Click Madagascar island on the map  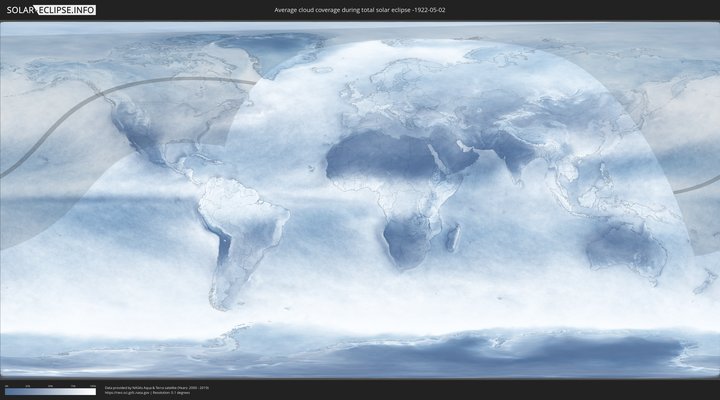coord(453,238)
